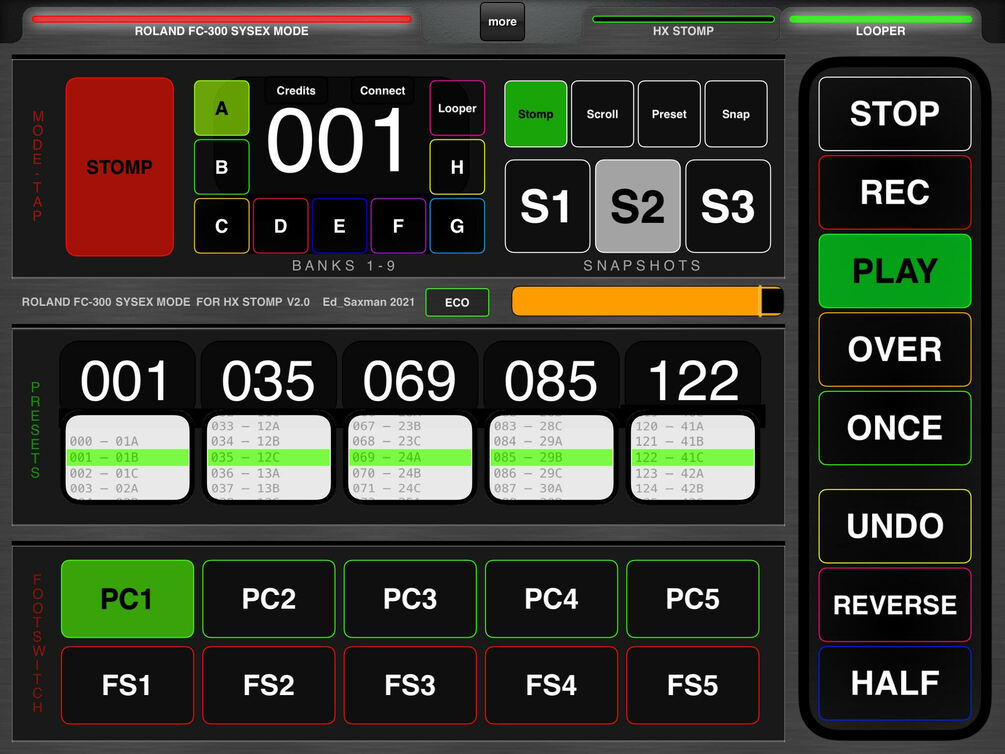Viewport: 1005px width, 754px height.
Task: Trigger preset change PC3
Action: point(410,599)
